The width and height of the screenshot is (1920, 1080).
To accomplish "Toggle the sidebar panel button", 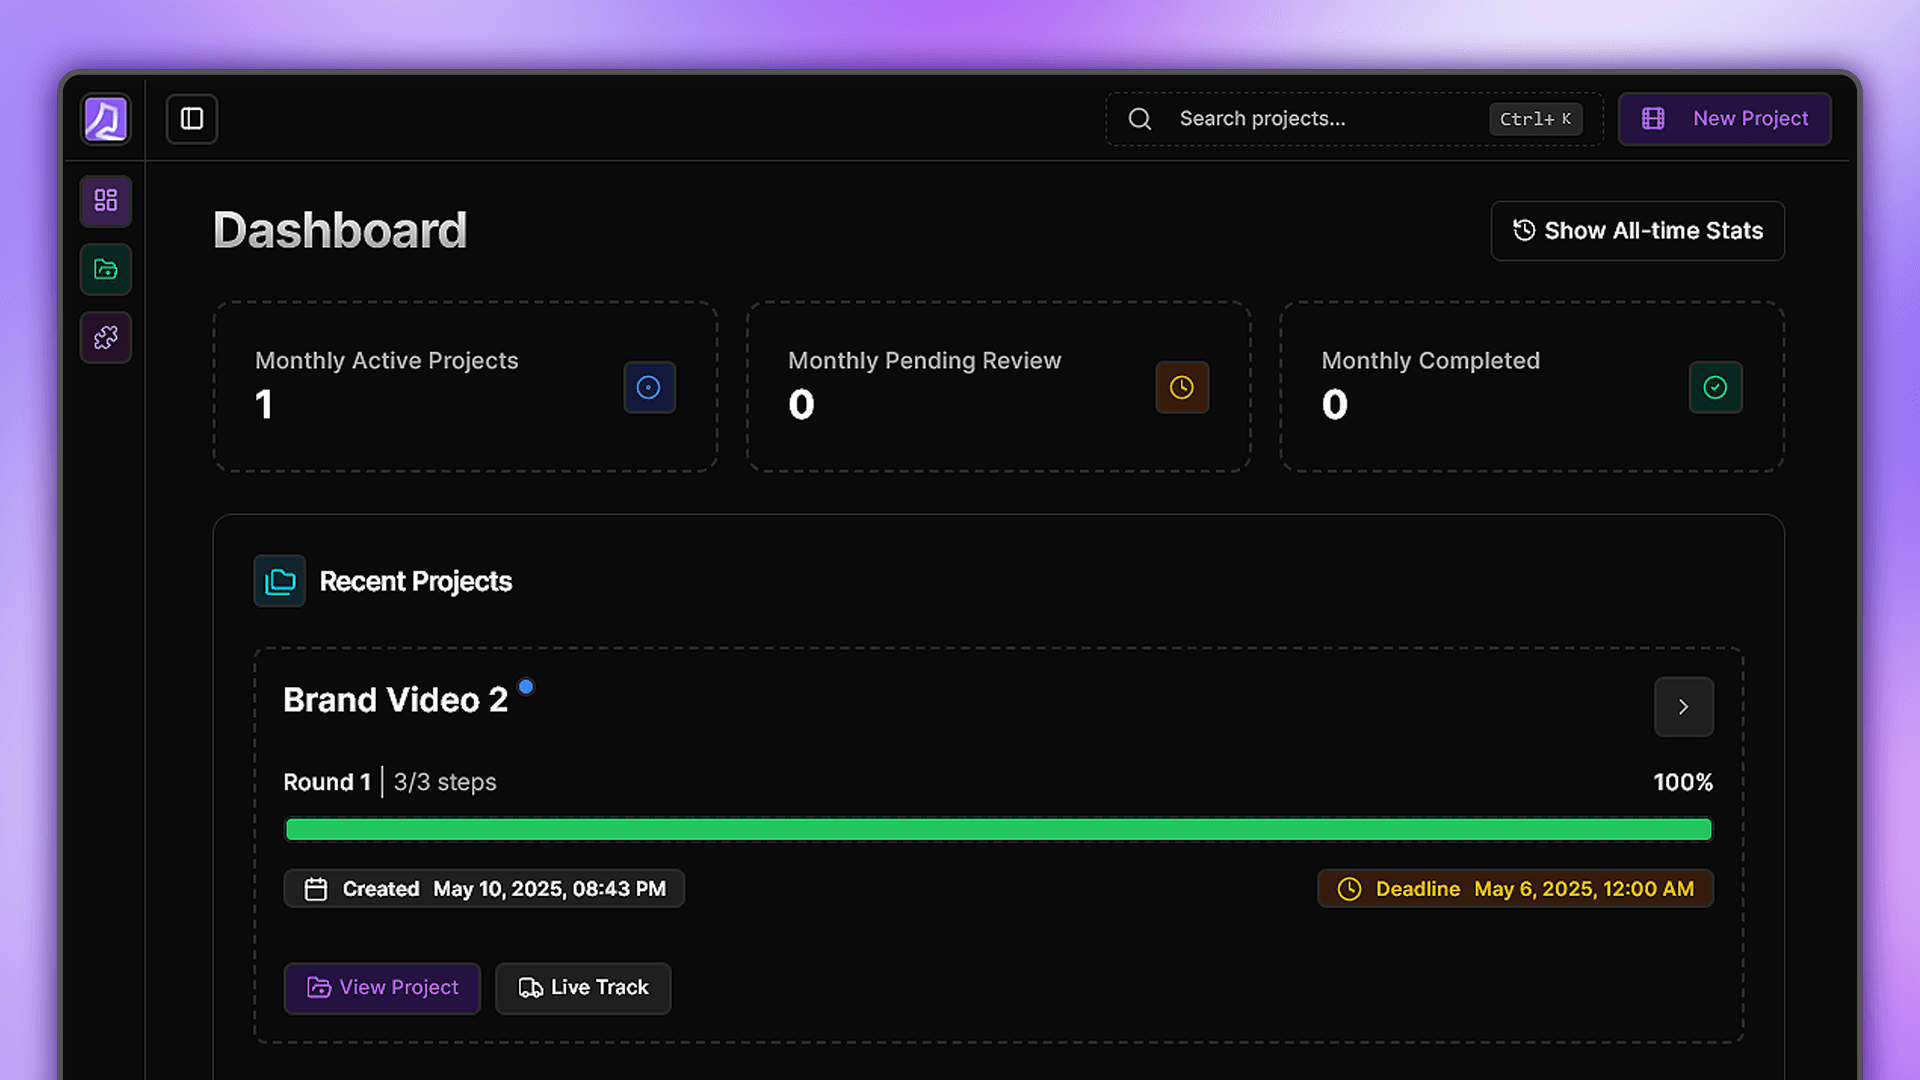I will [x=192, y=119].
